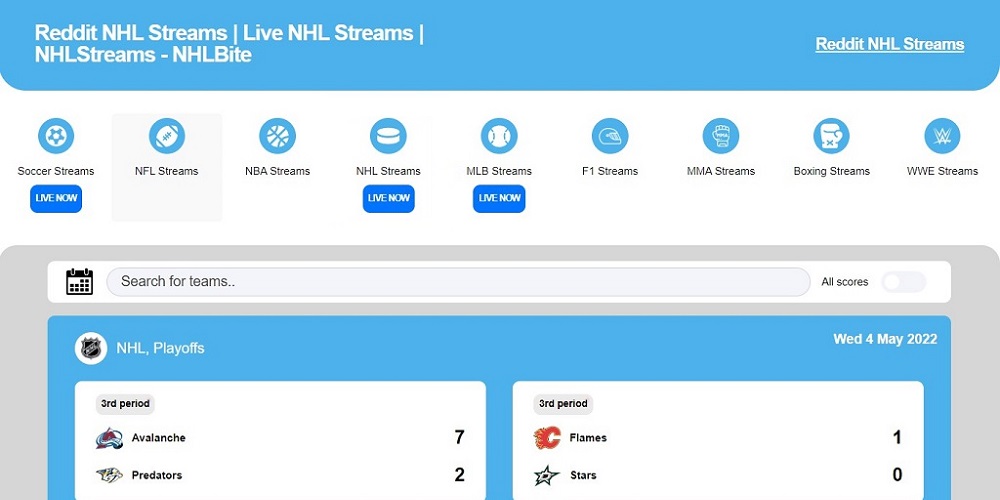Open the NBA Streams label

(x=277, y=171)
